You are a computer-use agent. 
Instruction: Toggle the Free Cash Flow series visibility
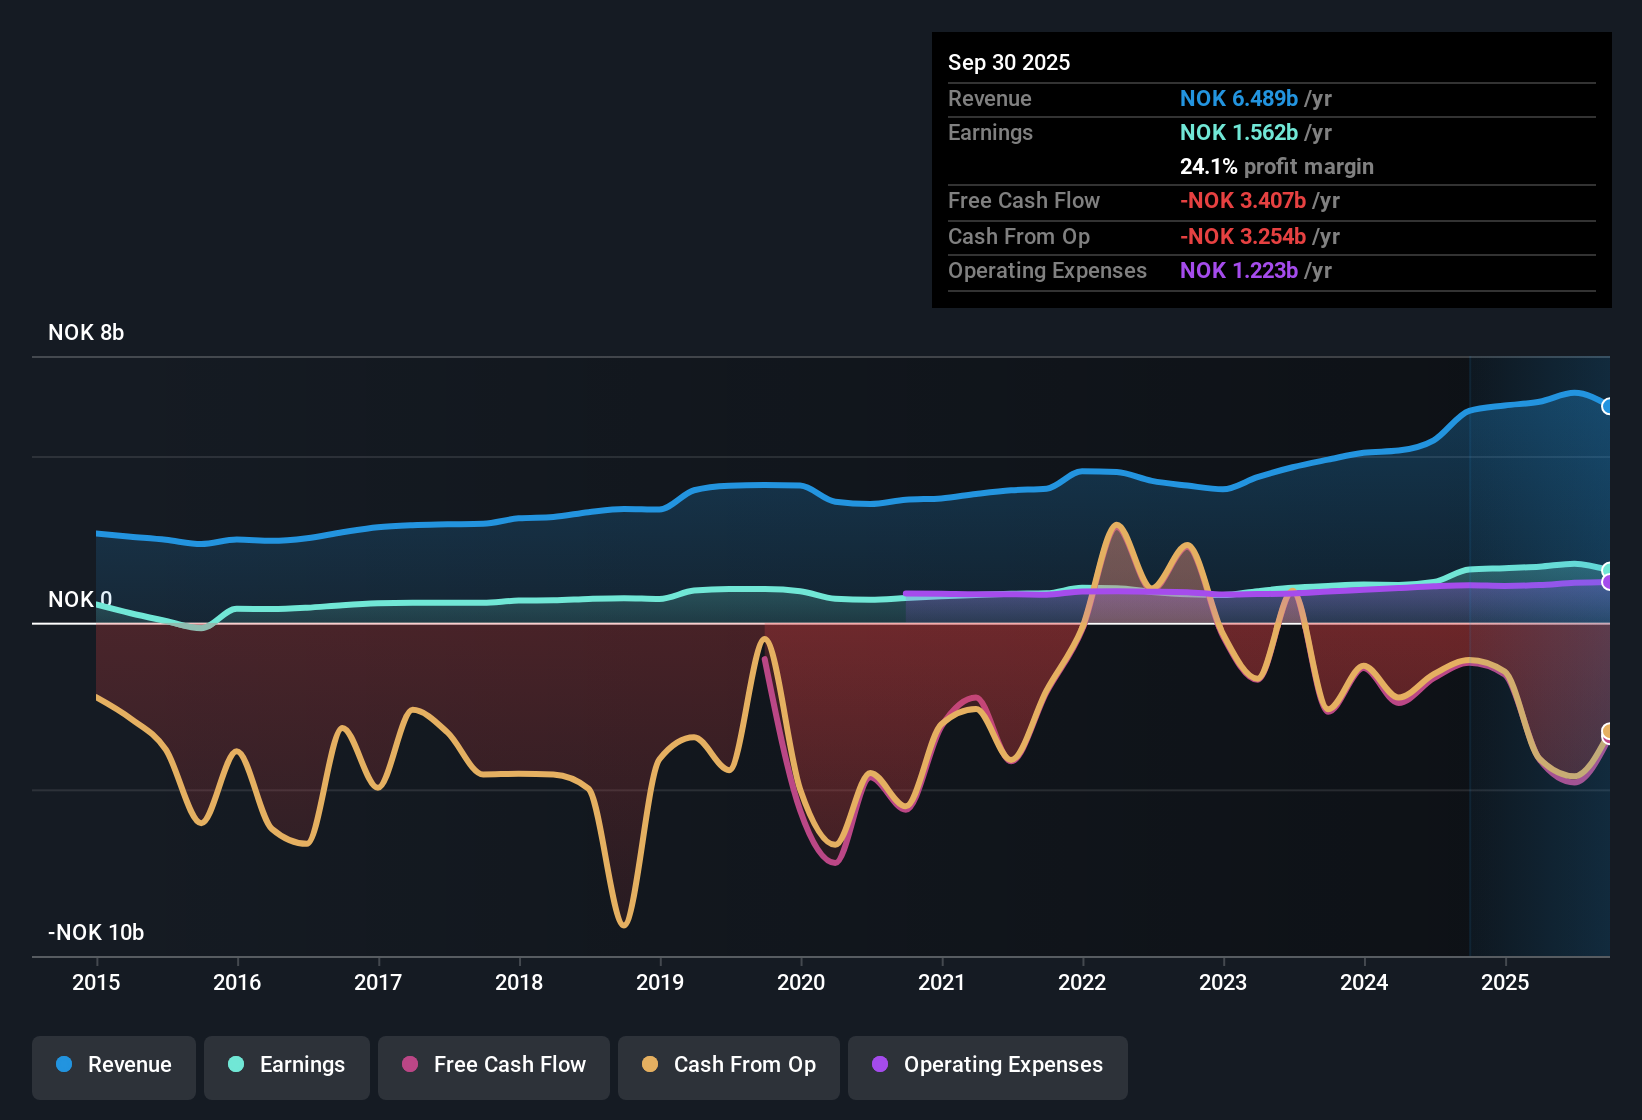coord(493,1065)
